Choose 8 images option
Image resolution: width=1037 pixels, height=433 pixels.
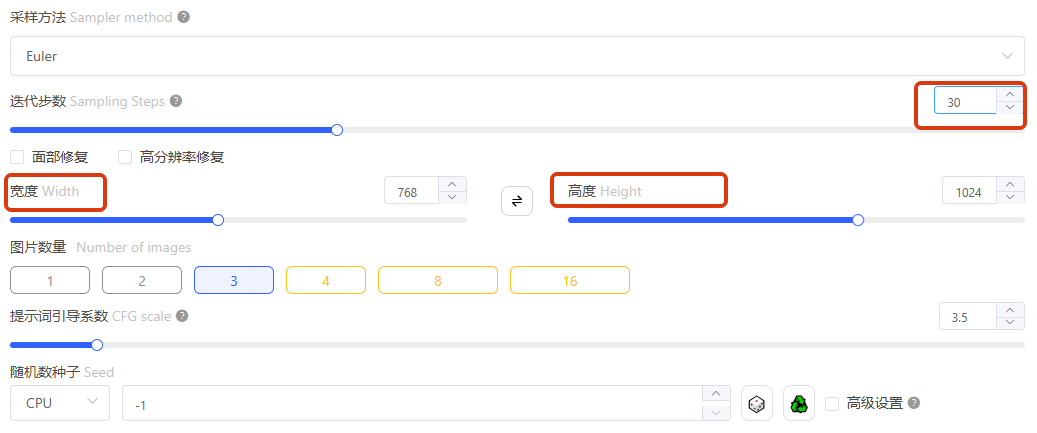[x=437, y=281]
